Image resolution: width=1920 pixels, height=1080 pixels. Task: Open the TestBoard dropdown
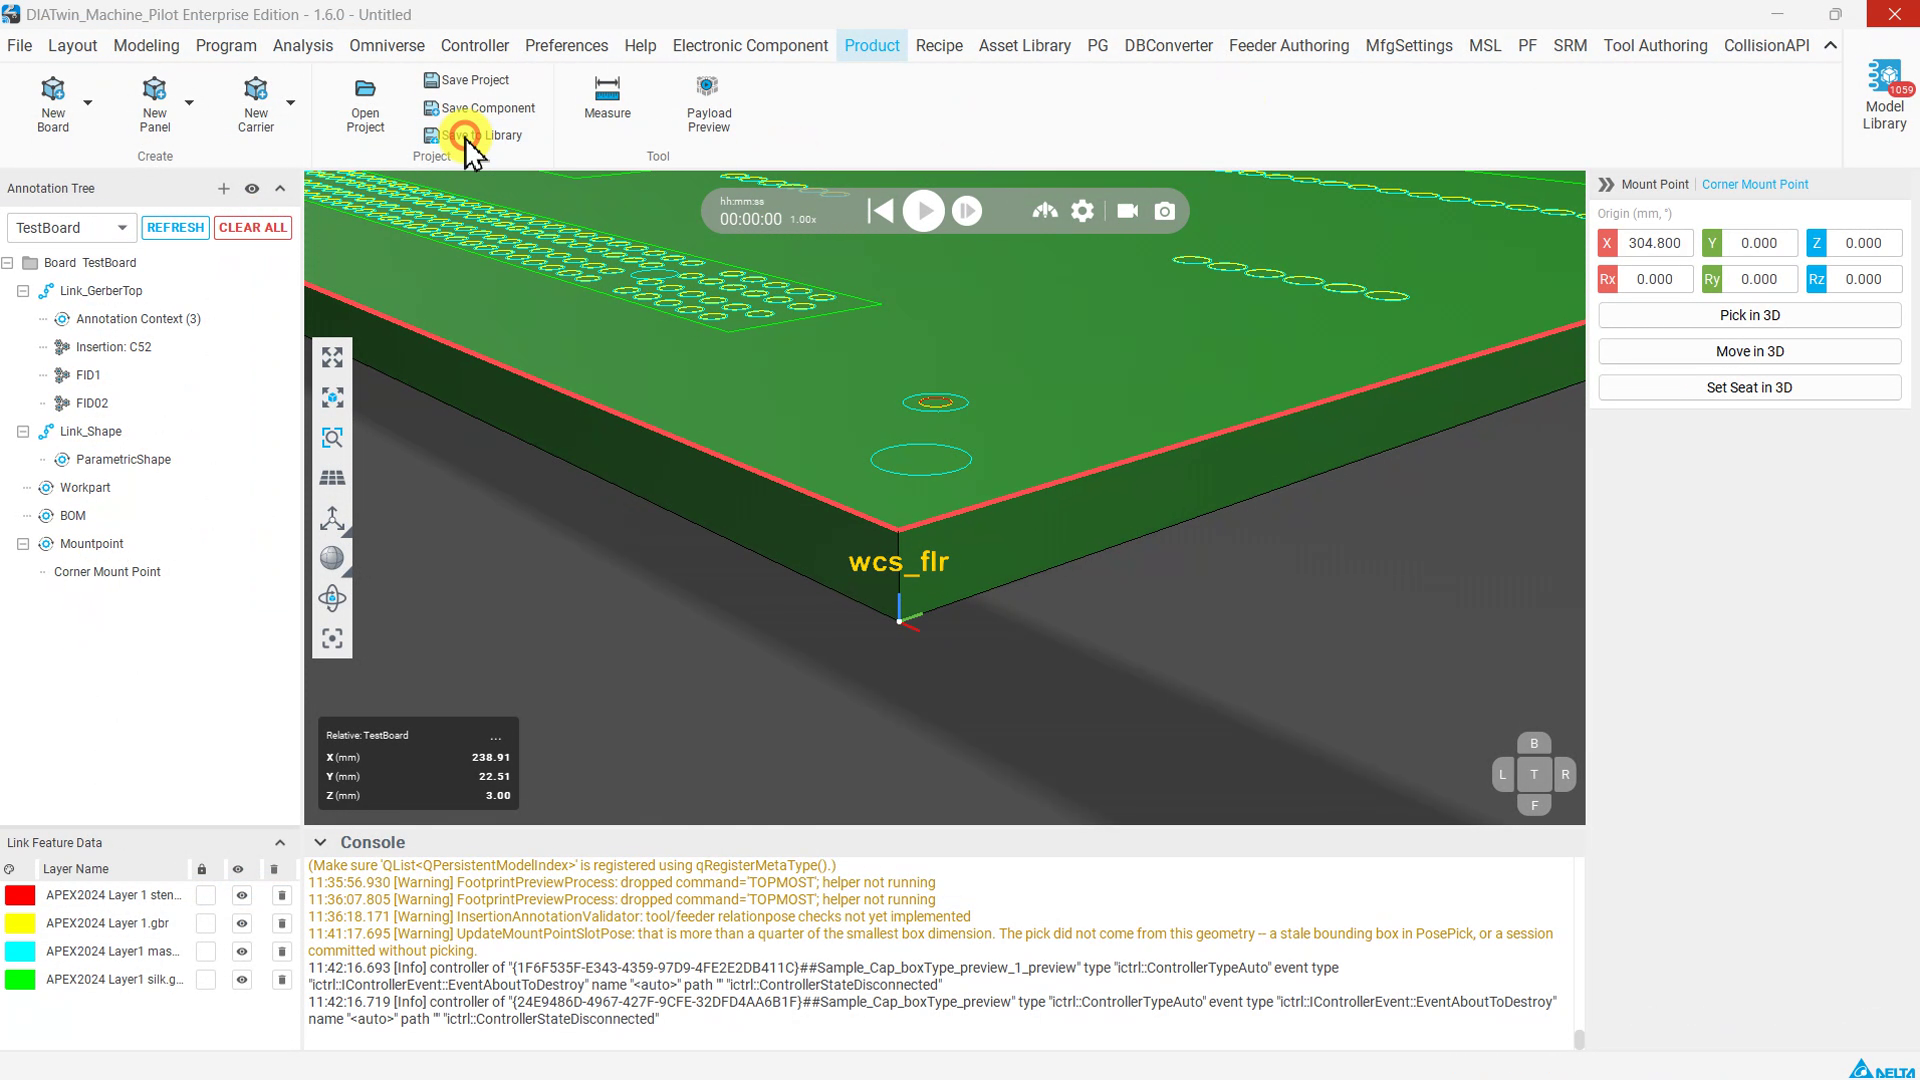(71, 227)
